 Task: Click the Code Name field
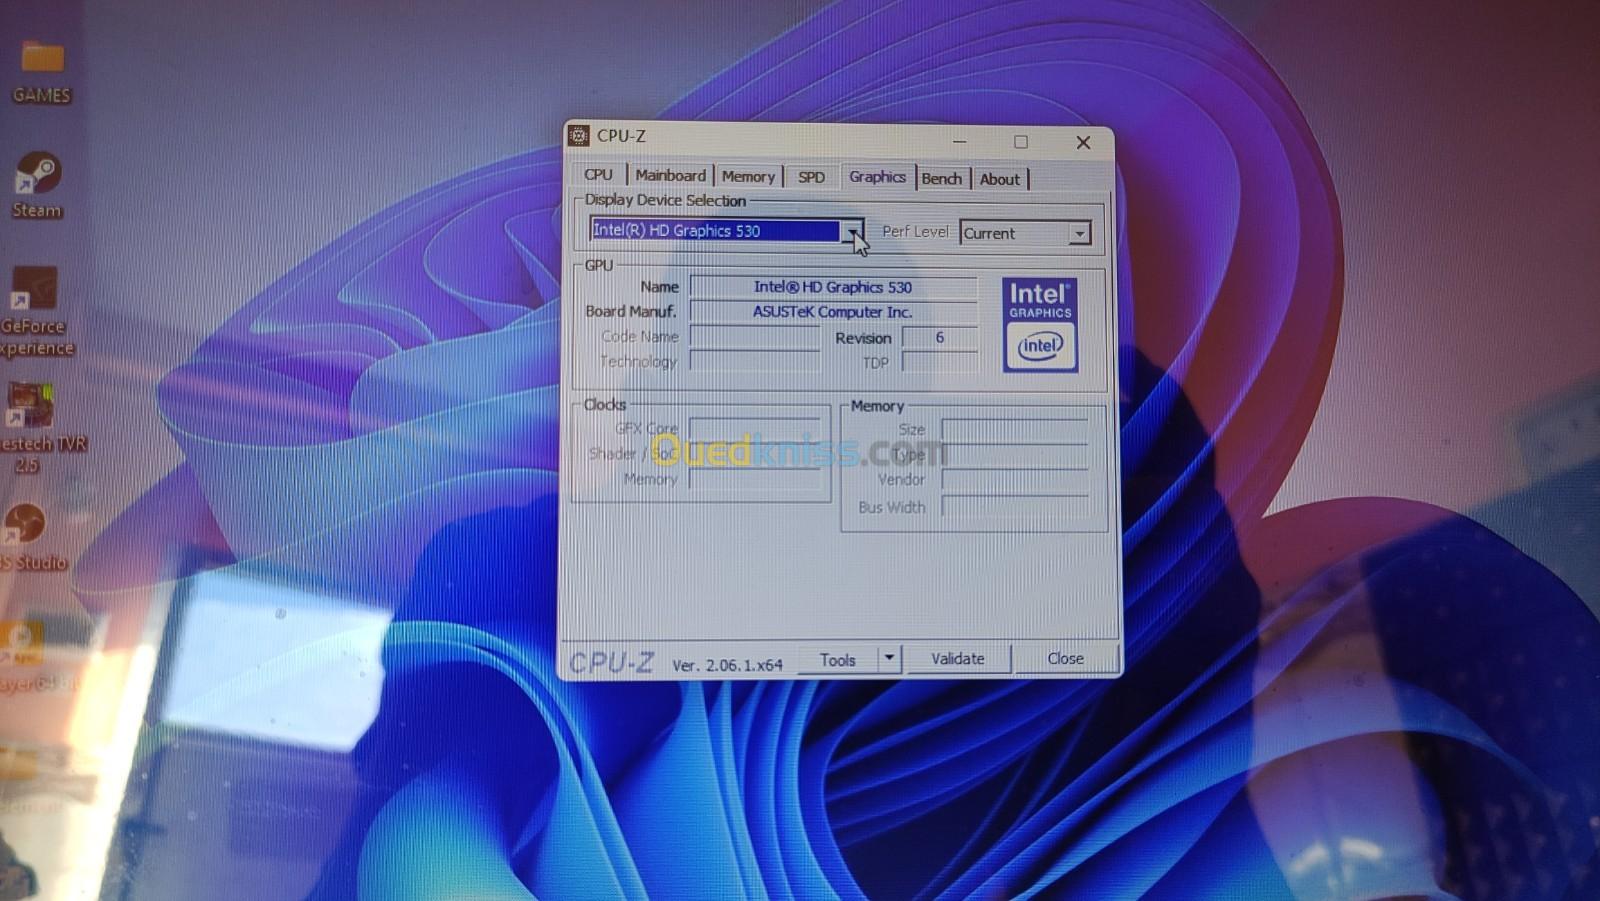755,337
